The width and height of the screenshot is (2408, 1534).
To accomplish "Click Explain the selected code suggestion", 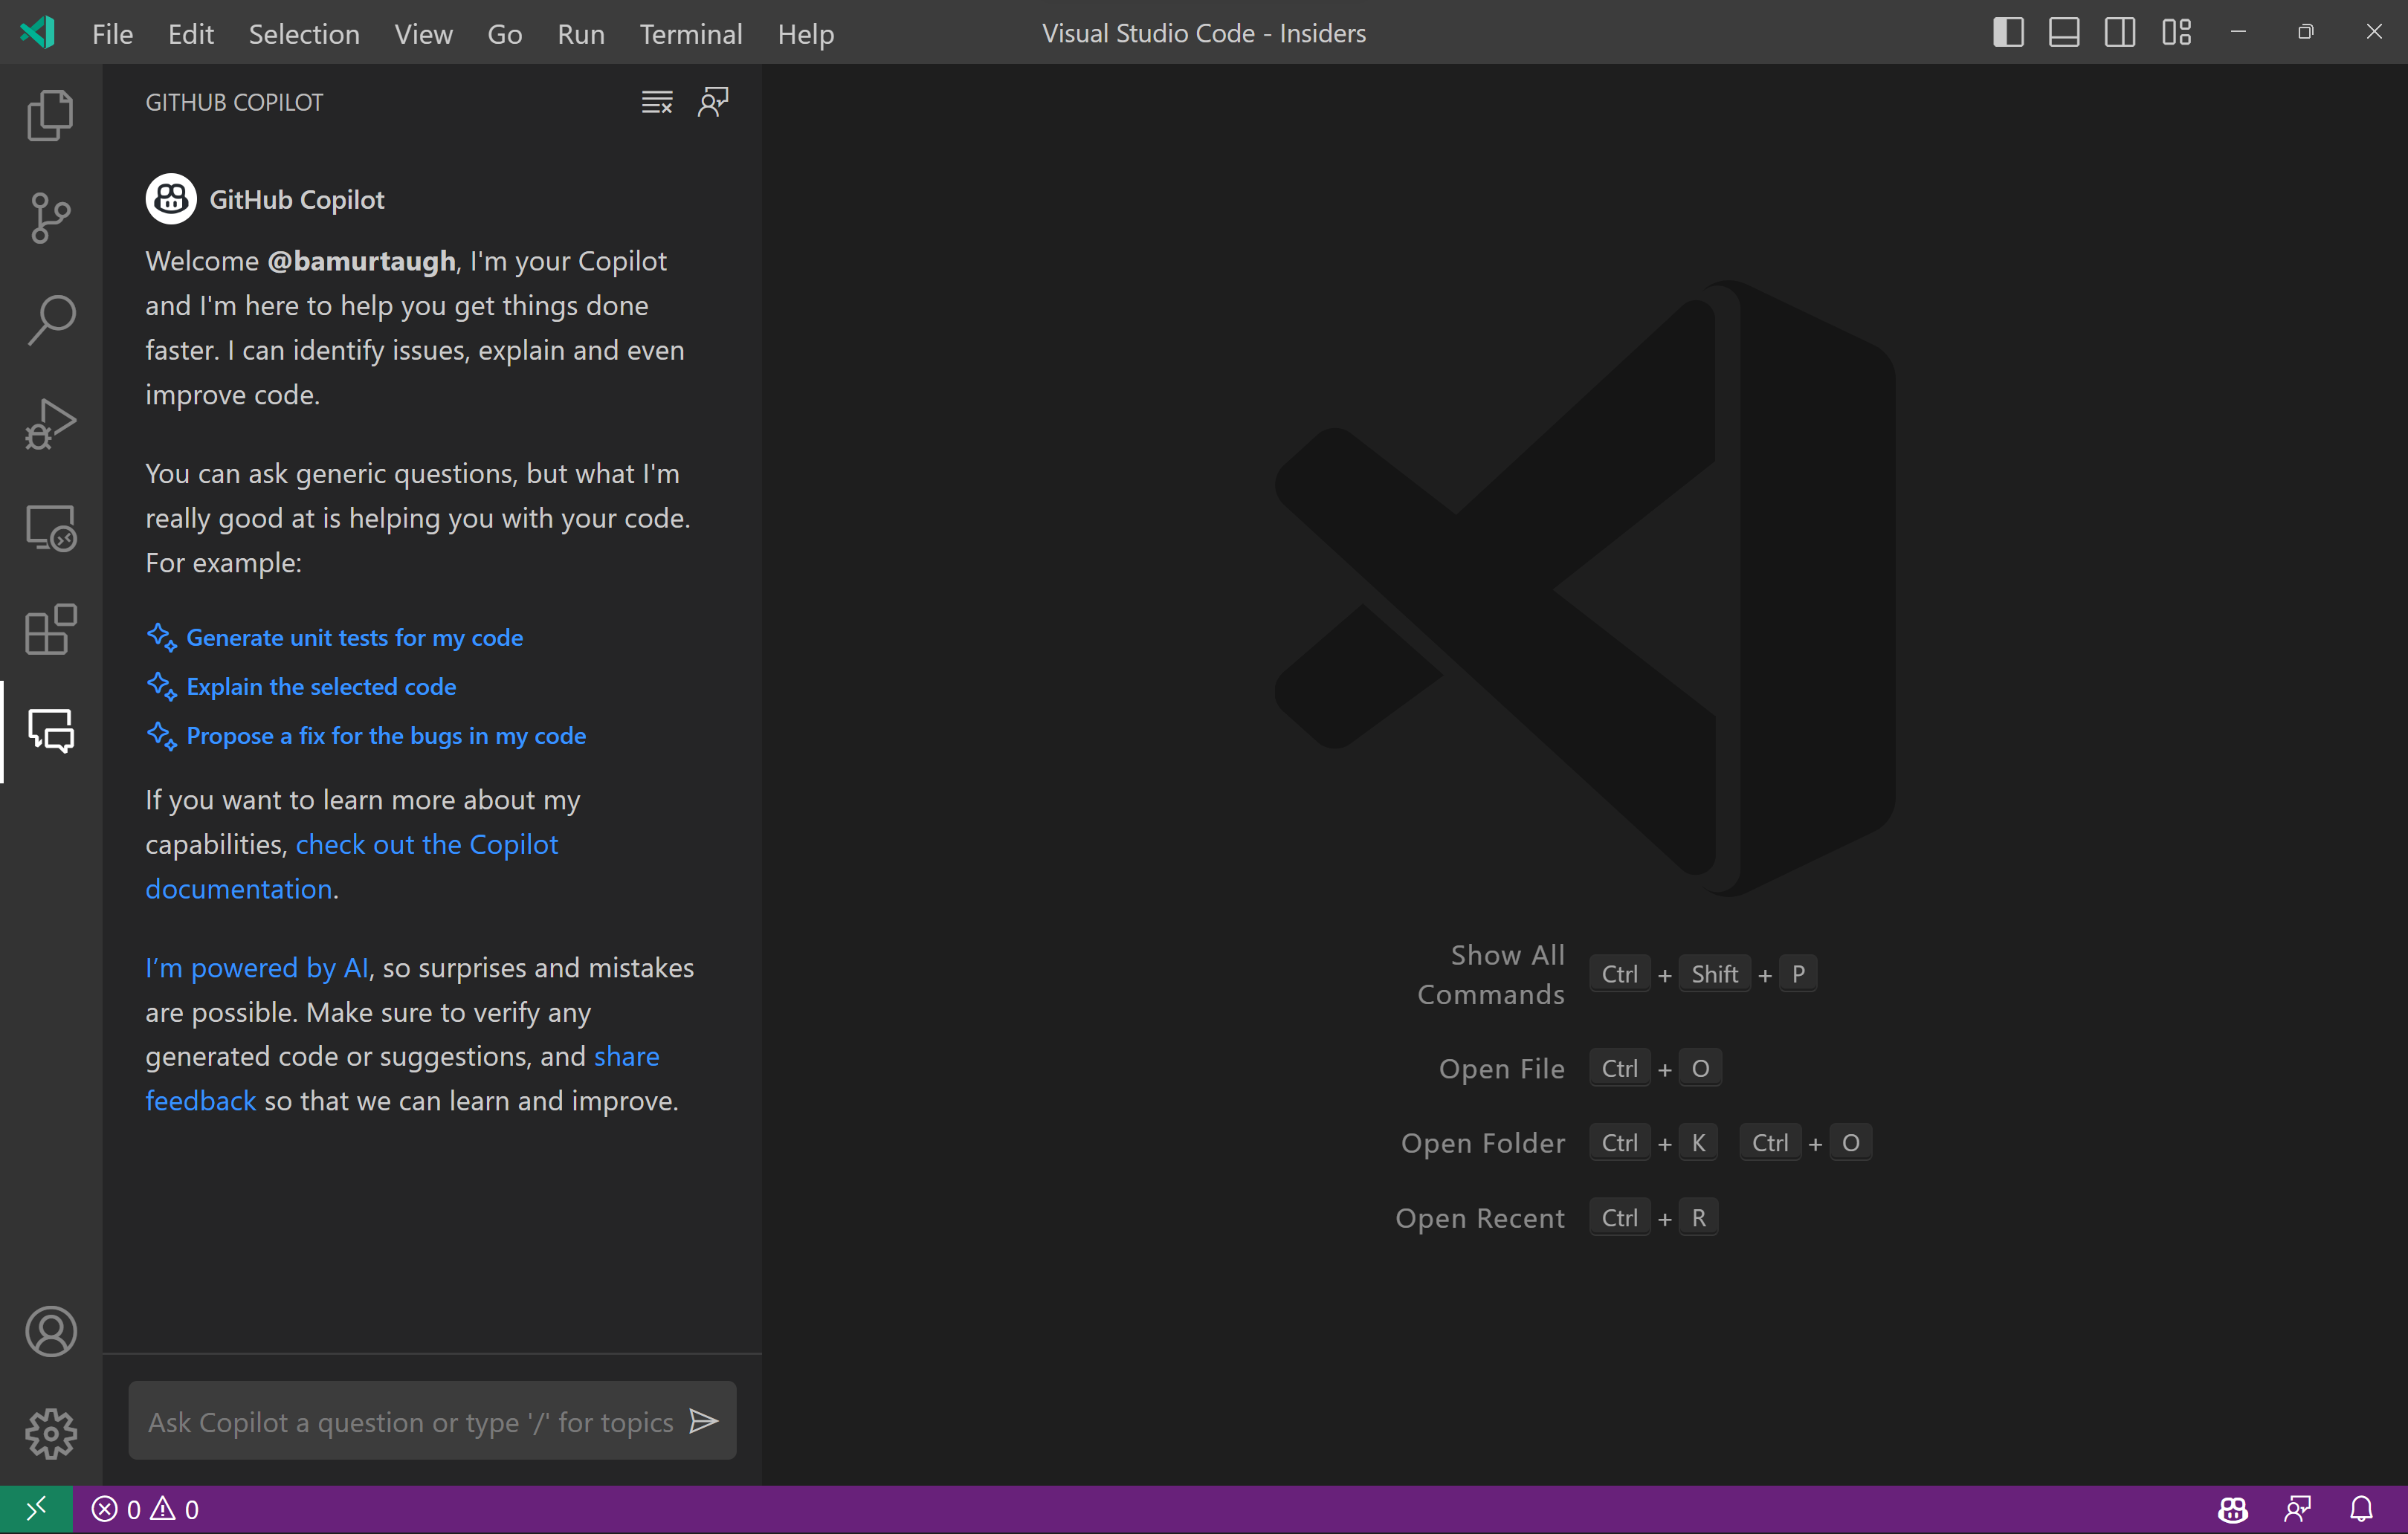I will coord(320,686).
